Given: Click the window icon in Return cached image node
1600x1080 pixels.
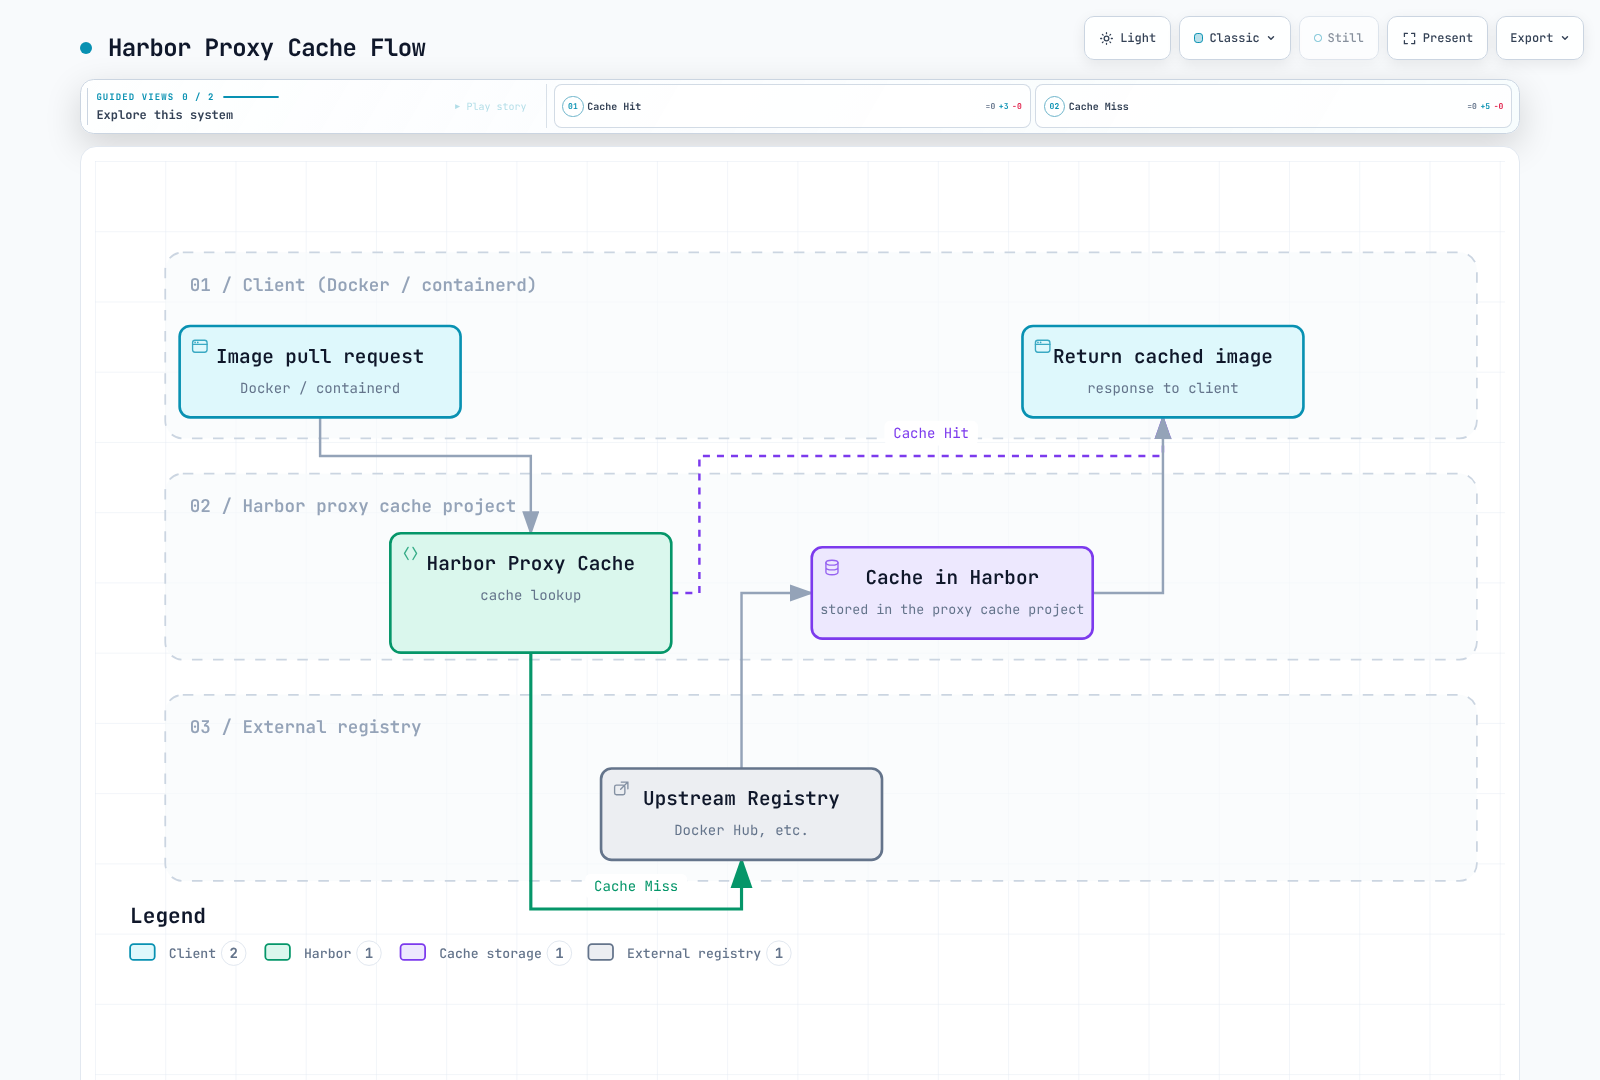Looking at the screenshot, I should pyautogui.click(x=1043, y=346).
